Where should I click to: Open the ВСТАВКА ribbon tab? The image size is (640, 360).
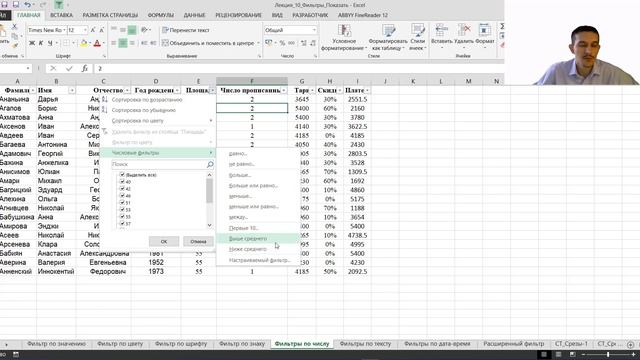61,15
